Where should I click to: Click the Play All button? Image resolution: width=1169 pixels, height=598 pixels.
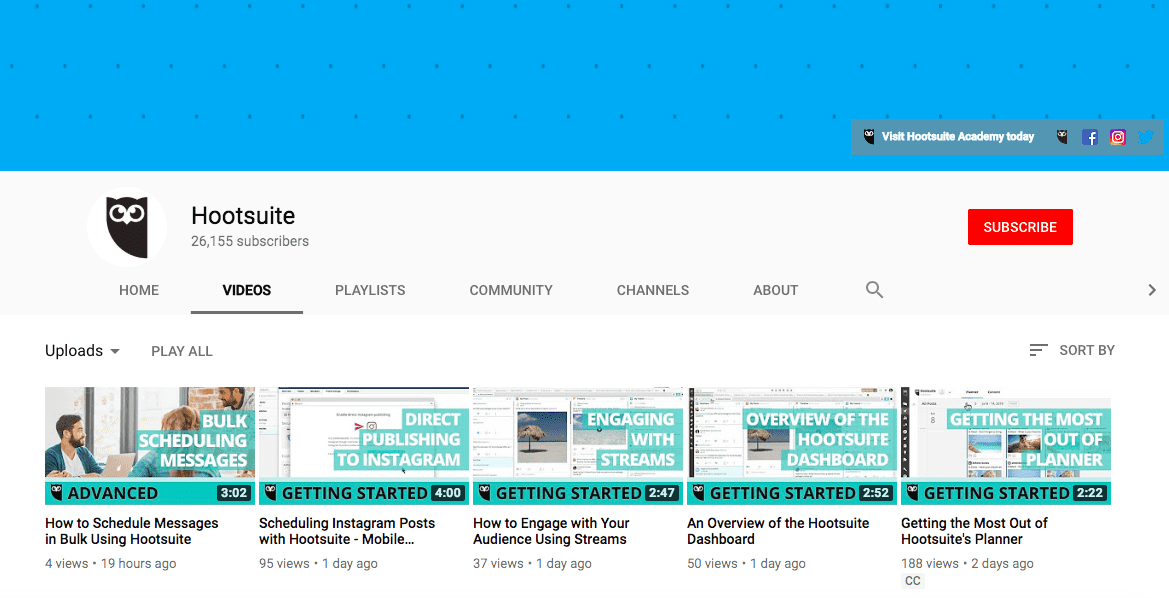tap(182, 351)
